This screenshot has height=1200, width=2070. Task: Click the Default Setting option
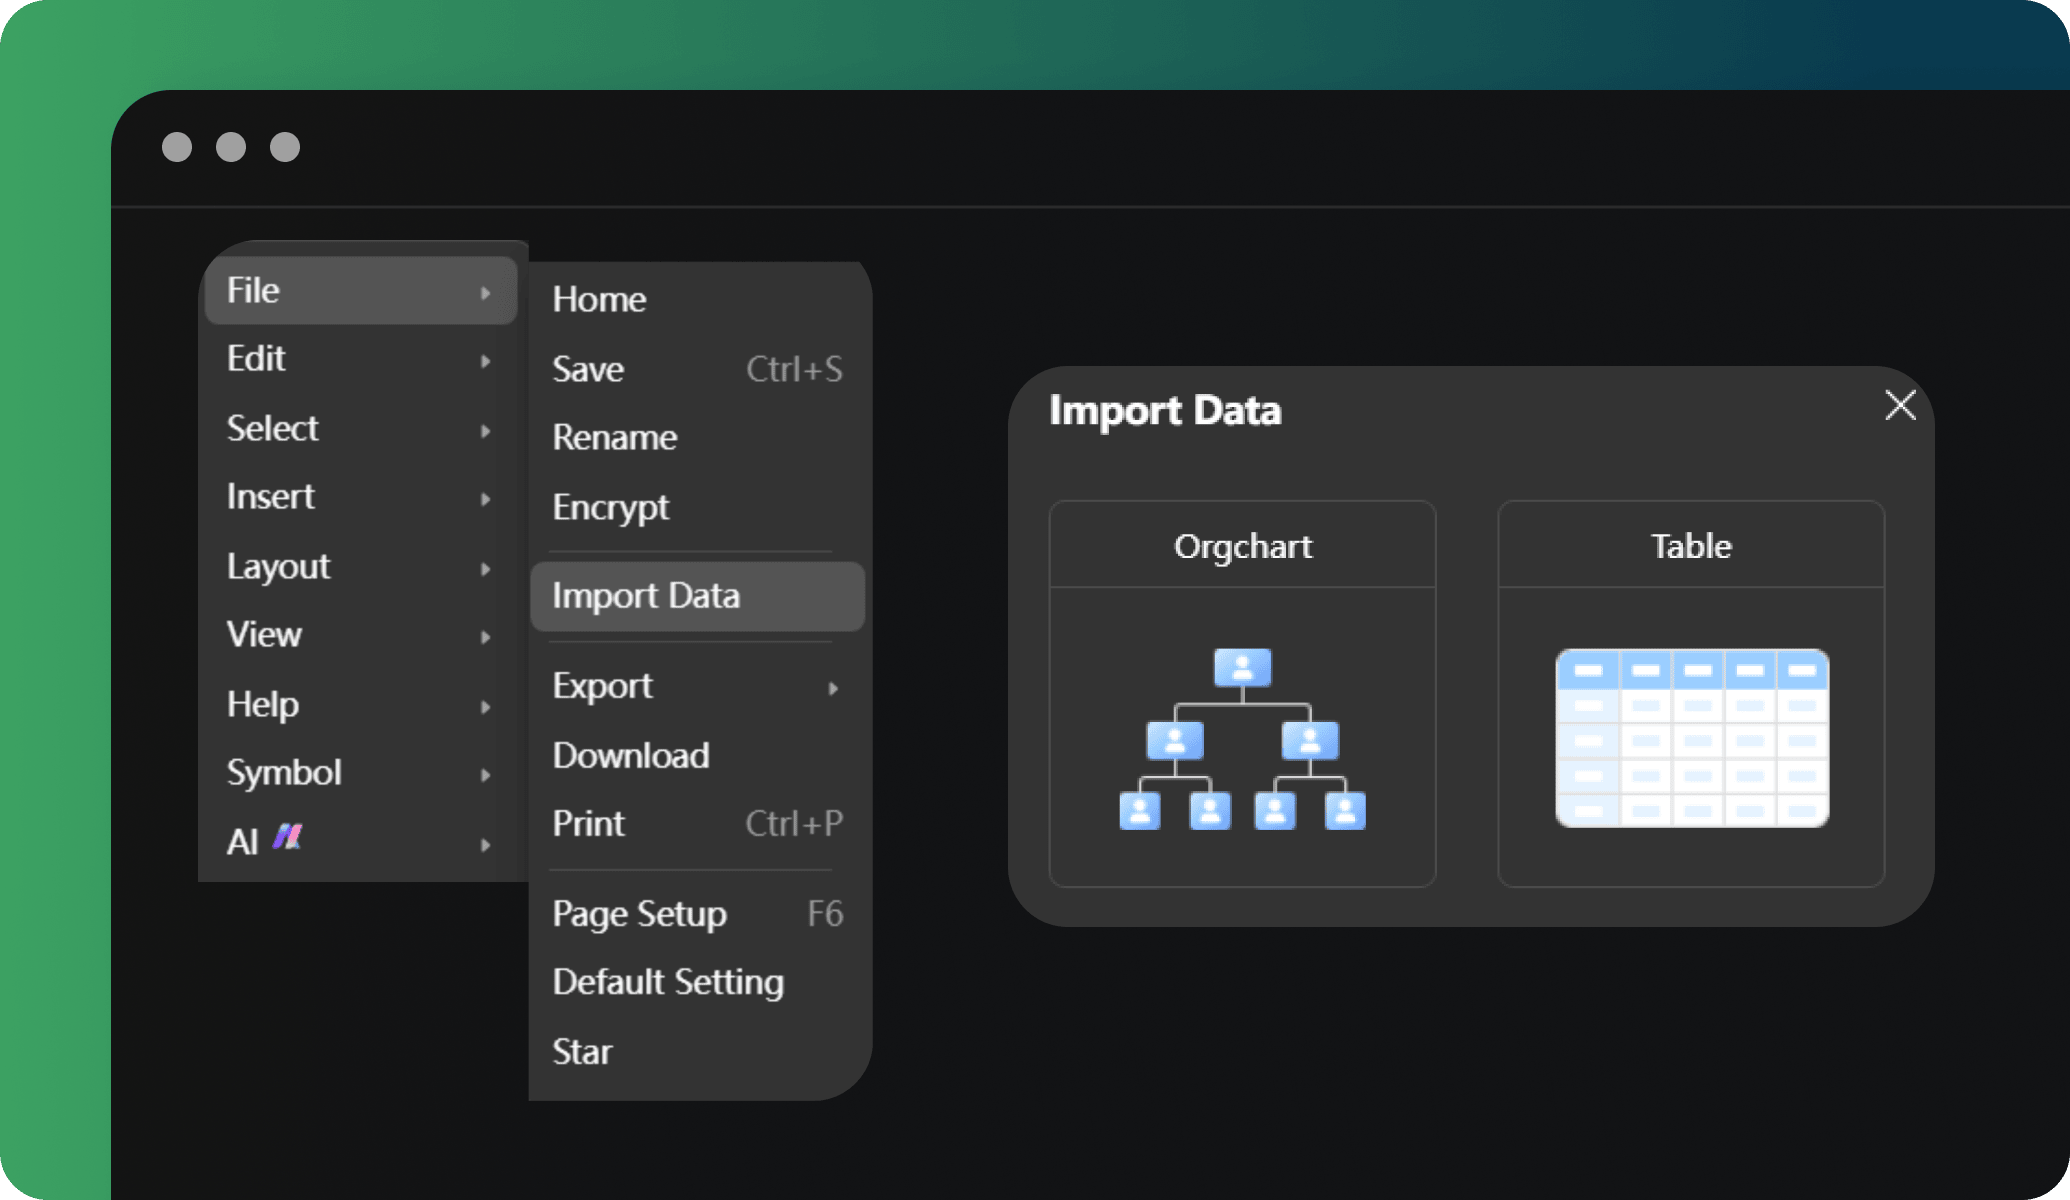click(x=669, y=980)
